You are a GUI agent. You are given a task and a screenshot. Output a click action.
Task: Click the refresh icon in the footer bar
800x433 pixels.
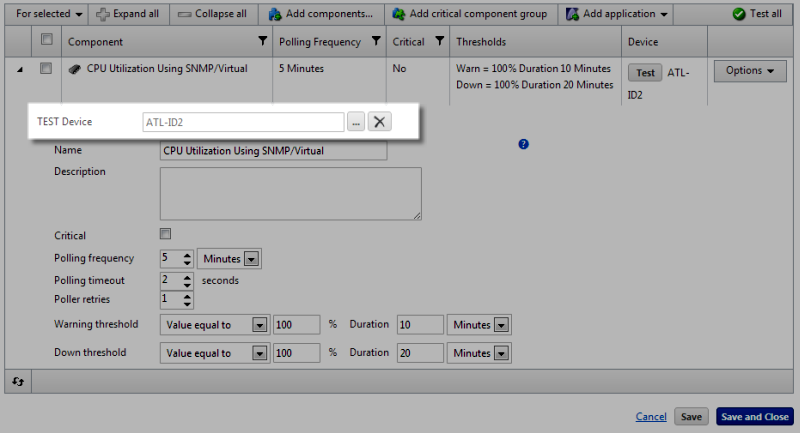[18, 381]
